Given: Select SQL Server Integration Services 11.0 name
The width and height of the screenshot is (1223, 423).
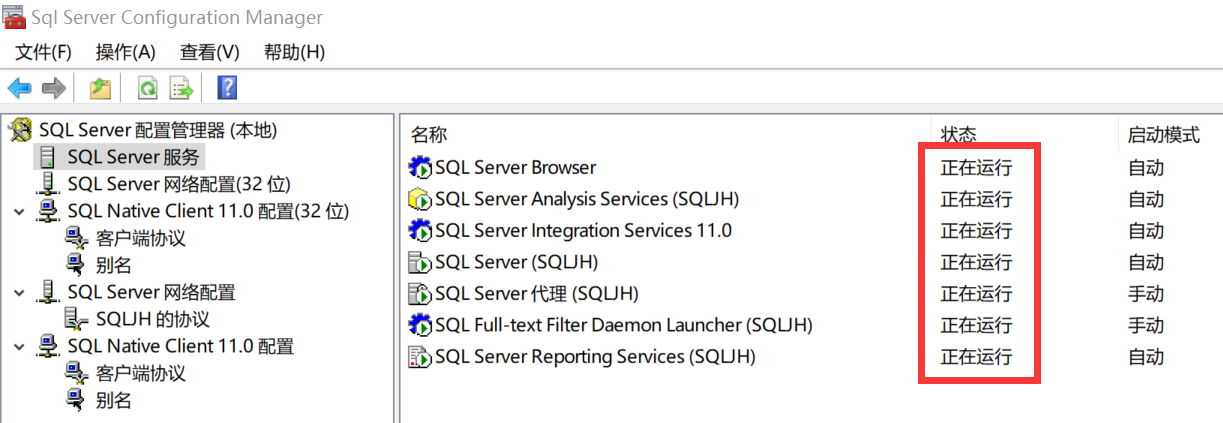Looking at the screenshot, I should pos(583,231).
